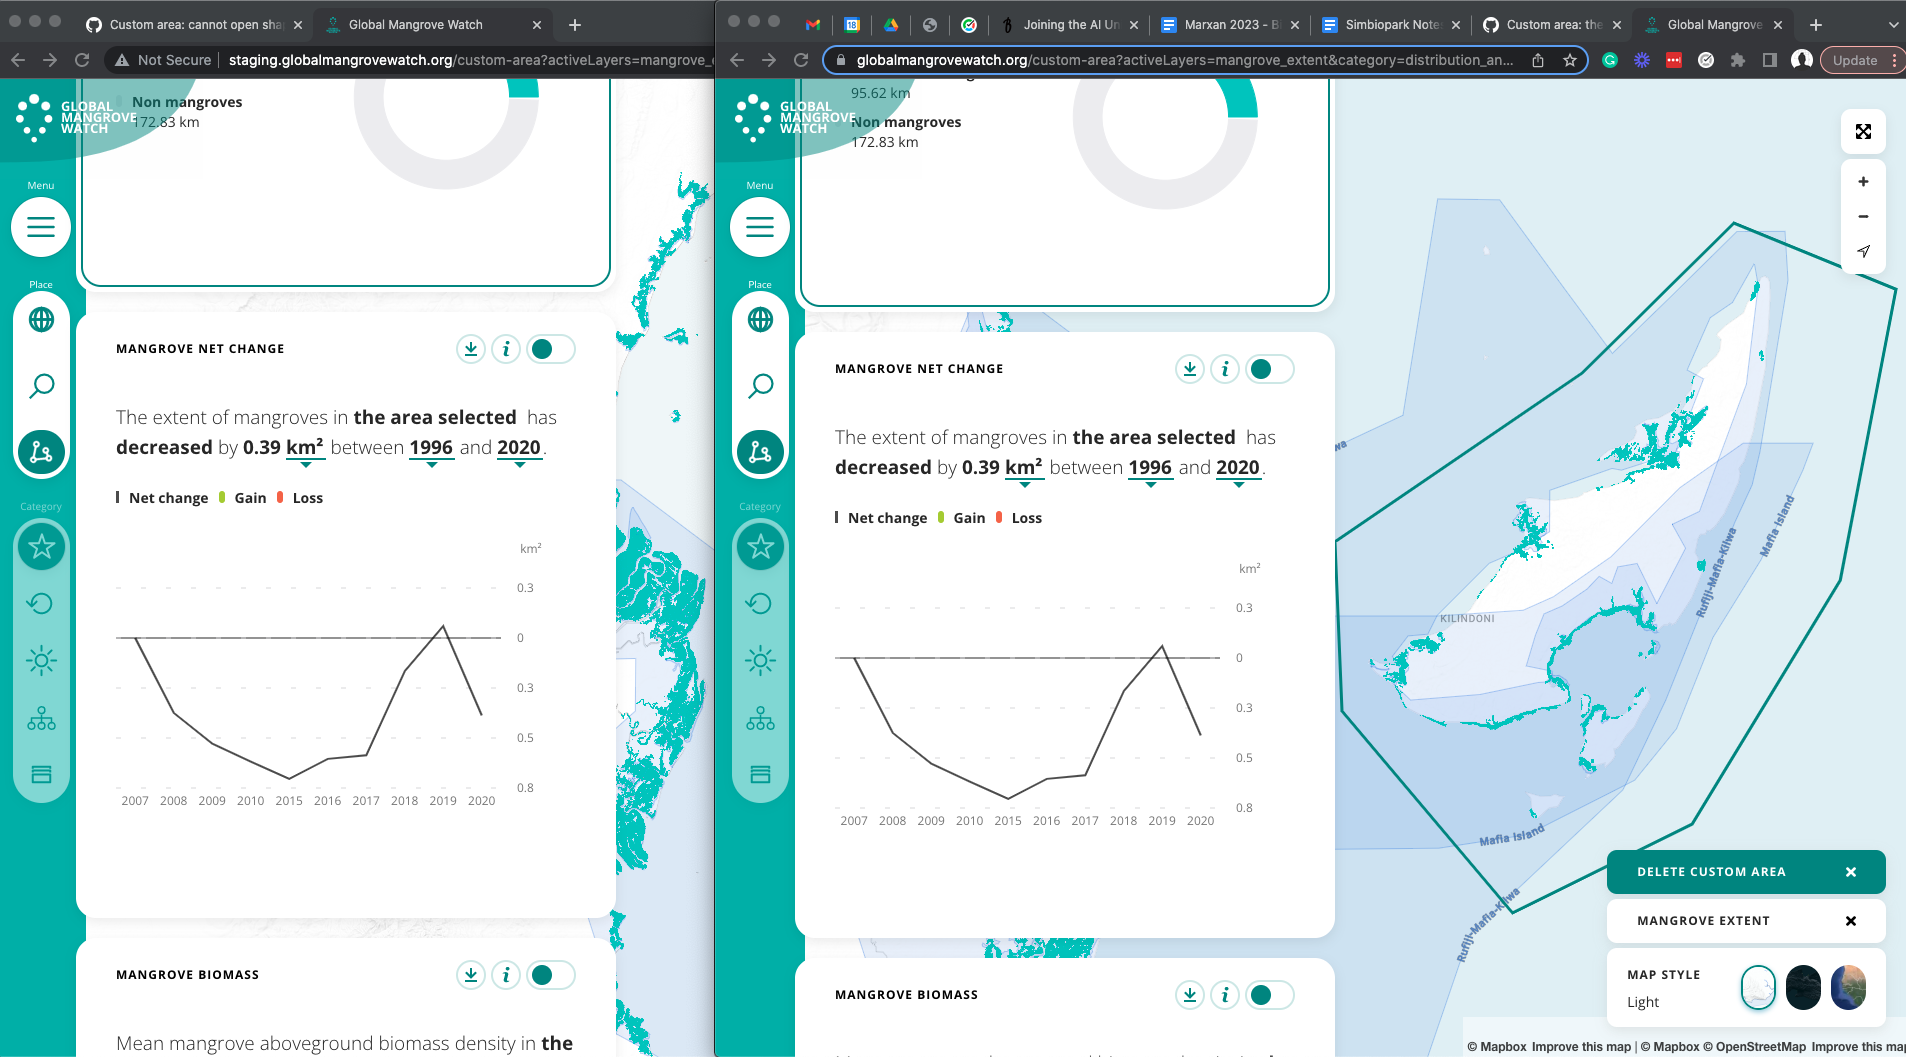Disable the Mangrove Biomass widget toggle
Image resolution: width=1906 pixels, height=1057 pixels.
tap(1268, 994)
